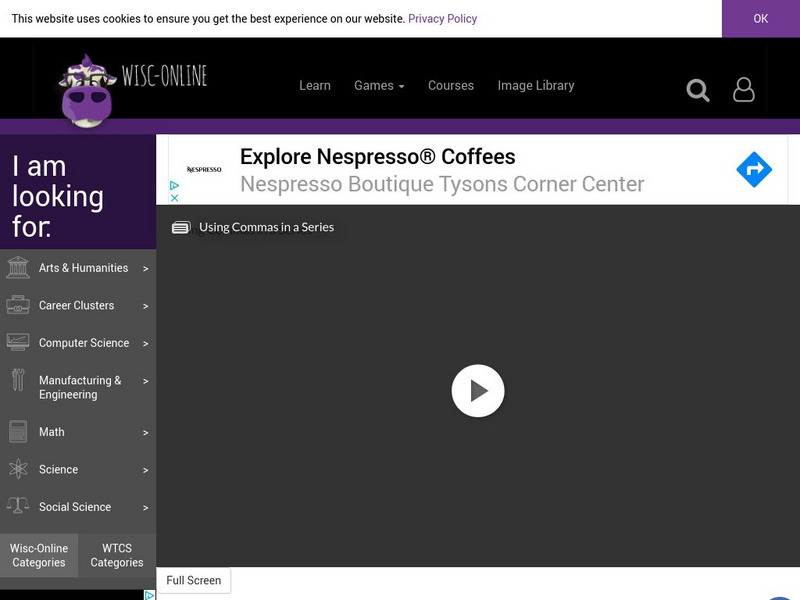Expand Math category arrow
This screenshot has height=600, width=800.
coord(145,433)
